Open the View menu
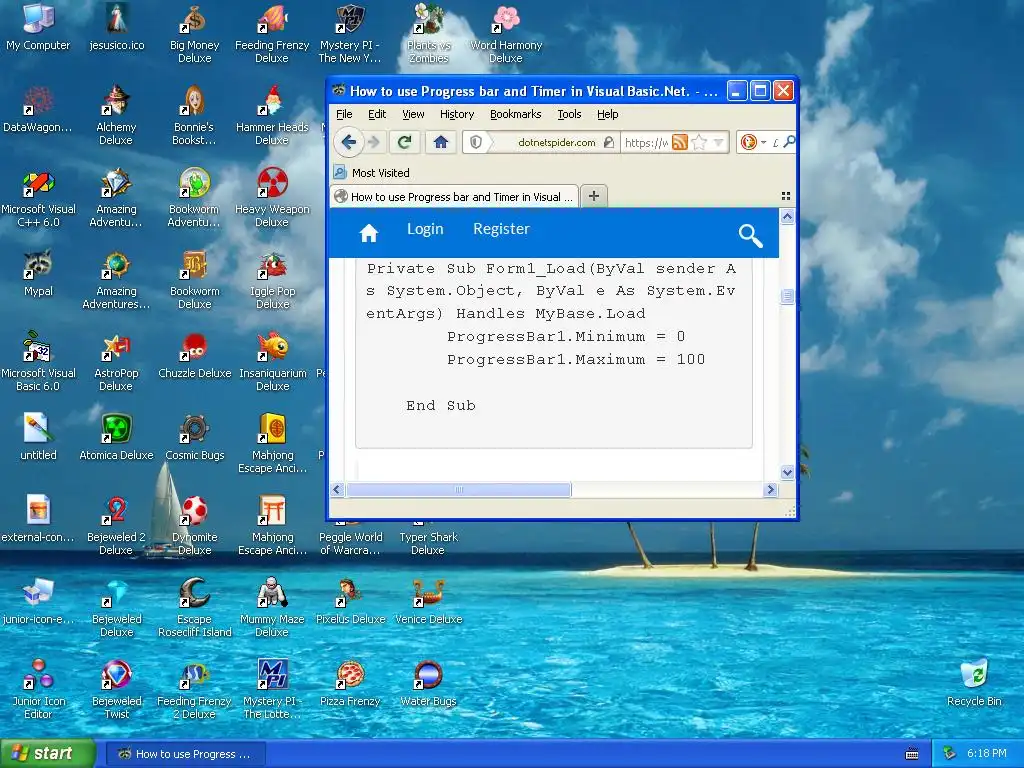The height and width of the screenshot is (768, 1024). (413, 114)
